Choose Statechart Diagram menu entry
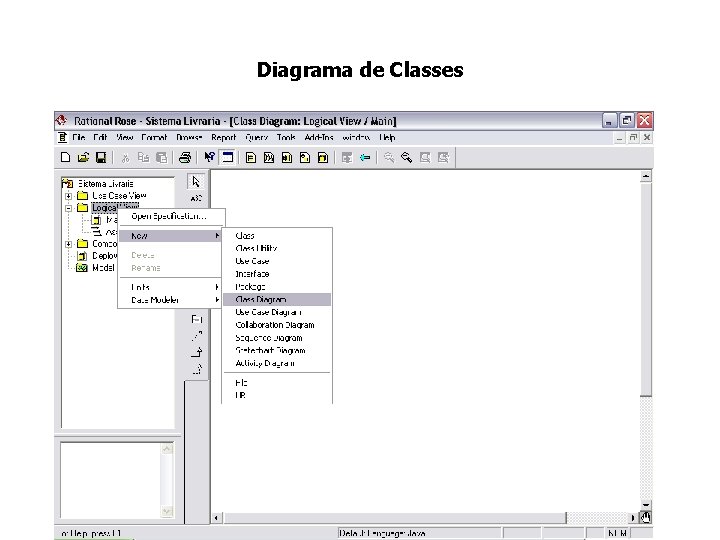The height and width of the screenshot is (540, 720). [x=277, y=350]
